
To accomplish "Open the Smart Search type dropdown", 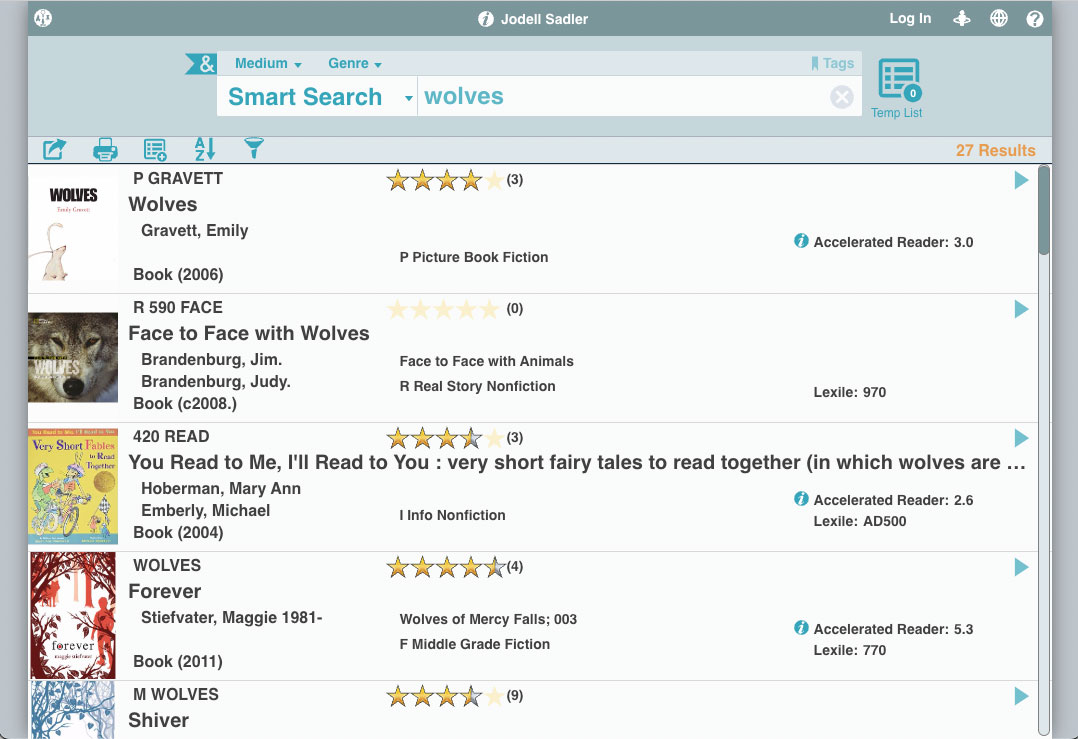I will pos(320,97).
